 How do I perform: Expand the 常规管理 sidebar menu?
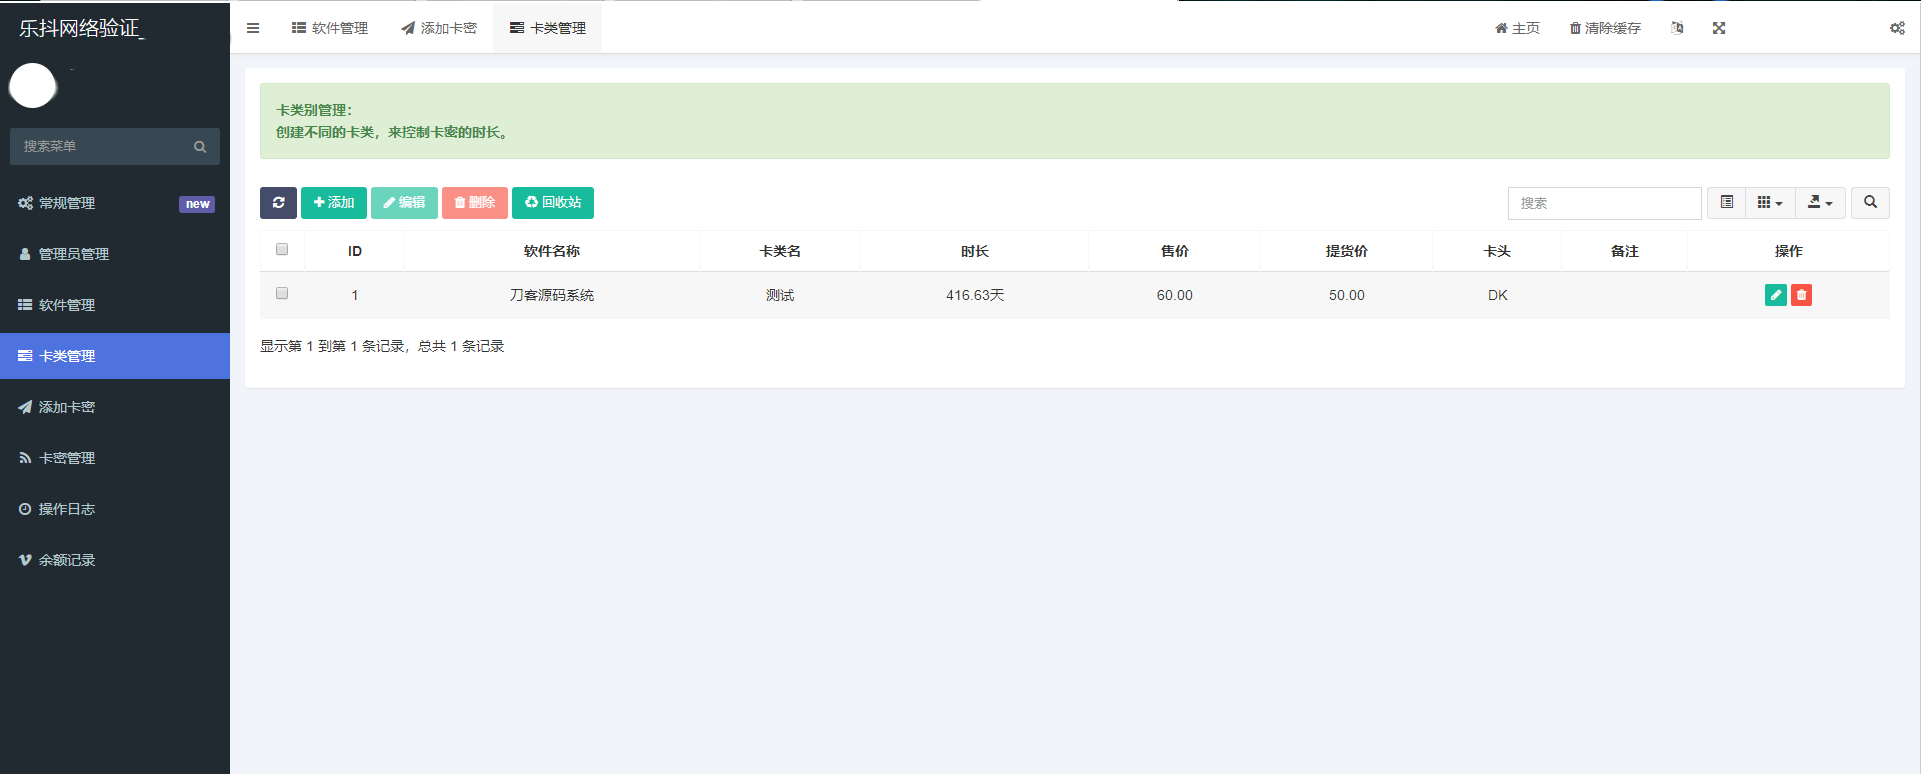pos(67,203)
